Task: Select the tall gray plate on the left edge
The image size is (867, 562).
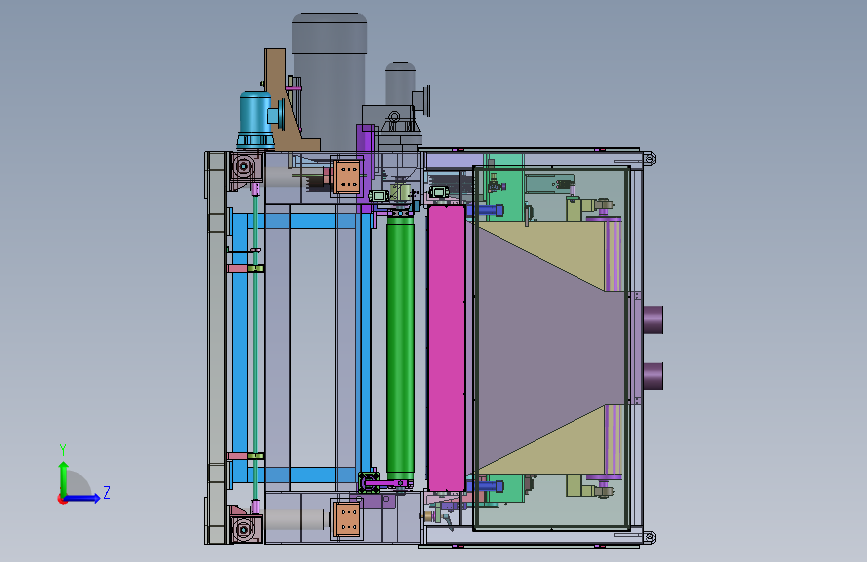Action: tap(216, 348)
